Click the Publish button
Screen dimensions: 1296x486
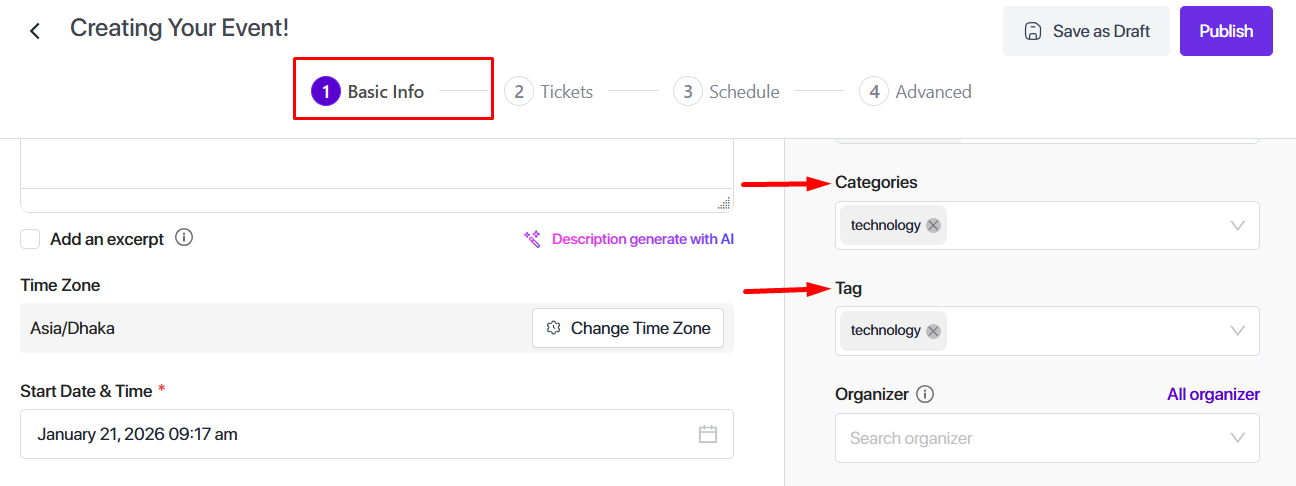pyautogui.click(x=1226, y=31)
